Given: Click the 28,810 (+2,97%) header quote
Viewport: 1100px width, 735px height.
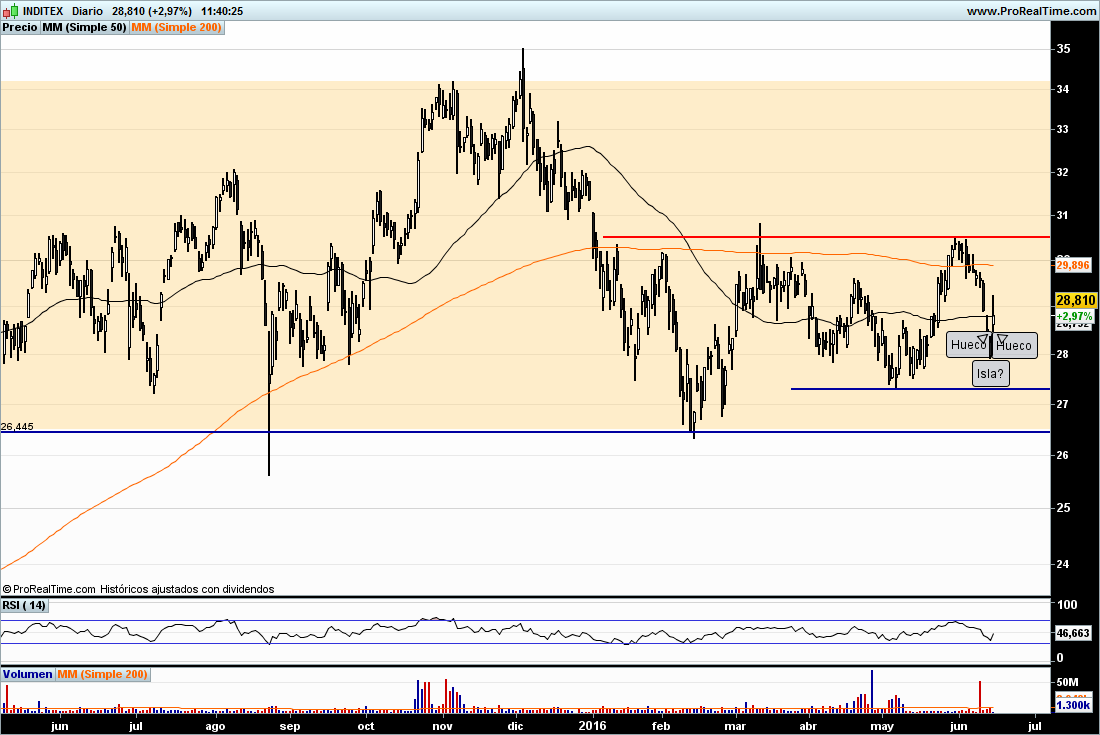Looking at the screenshot, I should click(x=152, y=11).
